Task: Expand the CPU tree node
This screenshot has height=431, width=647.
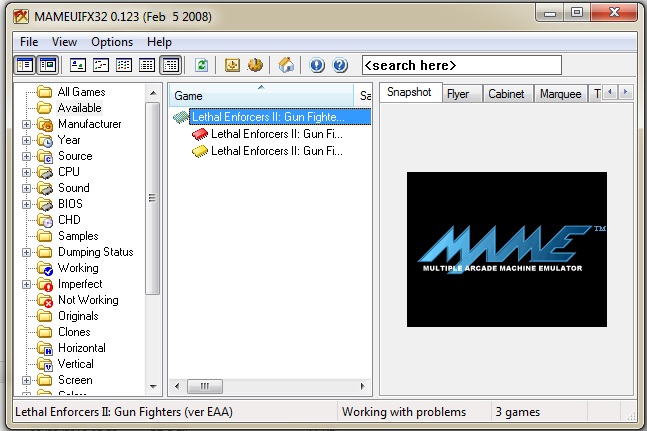Action: tap(26, 172)
